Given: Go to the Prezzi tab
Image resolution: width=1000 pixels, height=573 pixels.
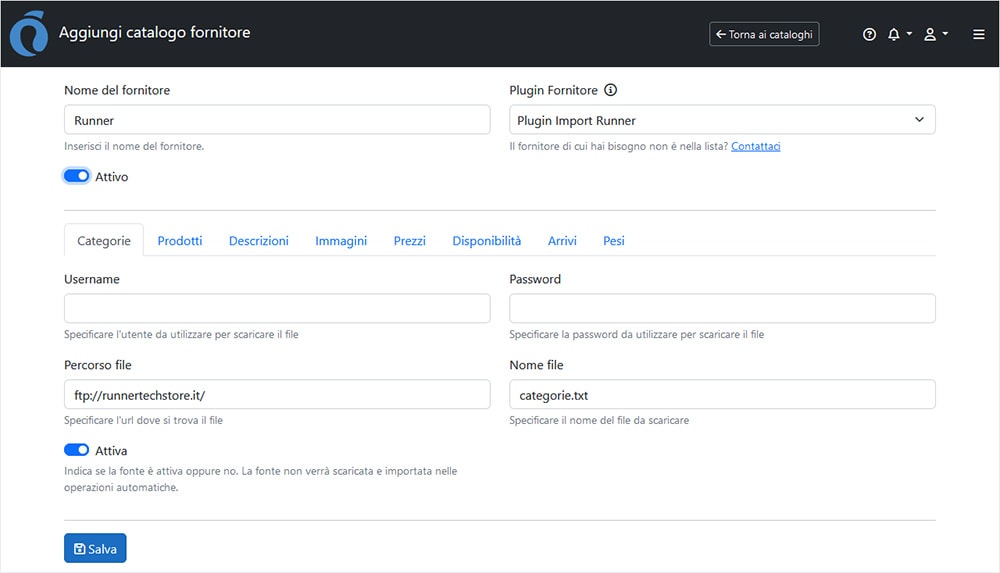Looking at the screenshot, I should (x=409, y=240).
